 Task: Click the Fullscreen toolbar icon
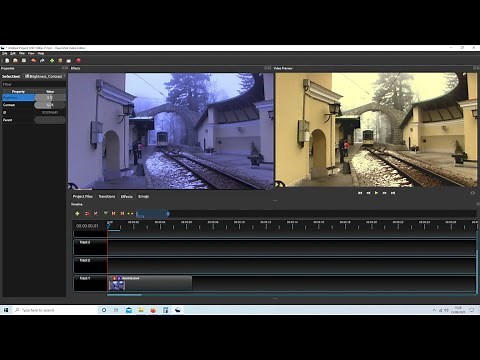click(69, 60)
